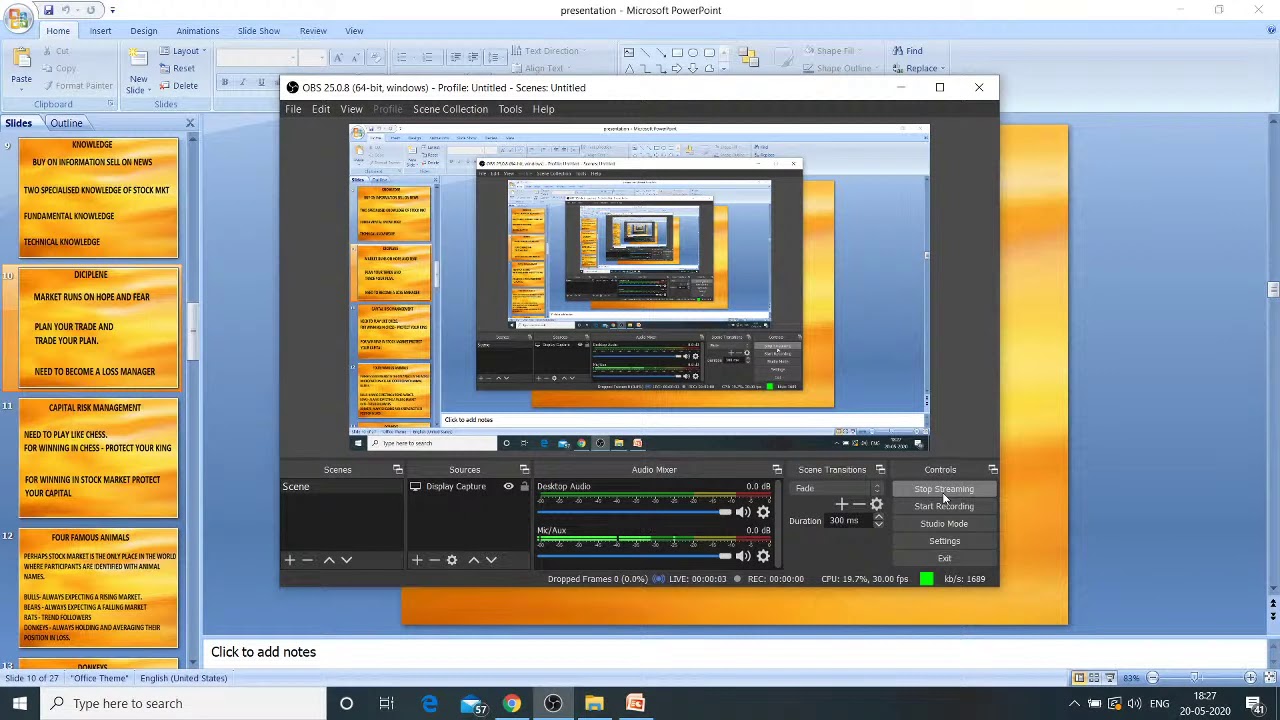This screenshot has width=1280, height=720.
Task: Open transition properties gear icon
Action: 877,504
